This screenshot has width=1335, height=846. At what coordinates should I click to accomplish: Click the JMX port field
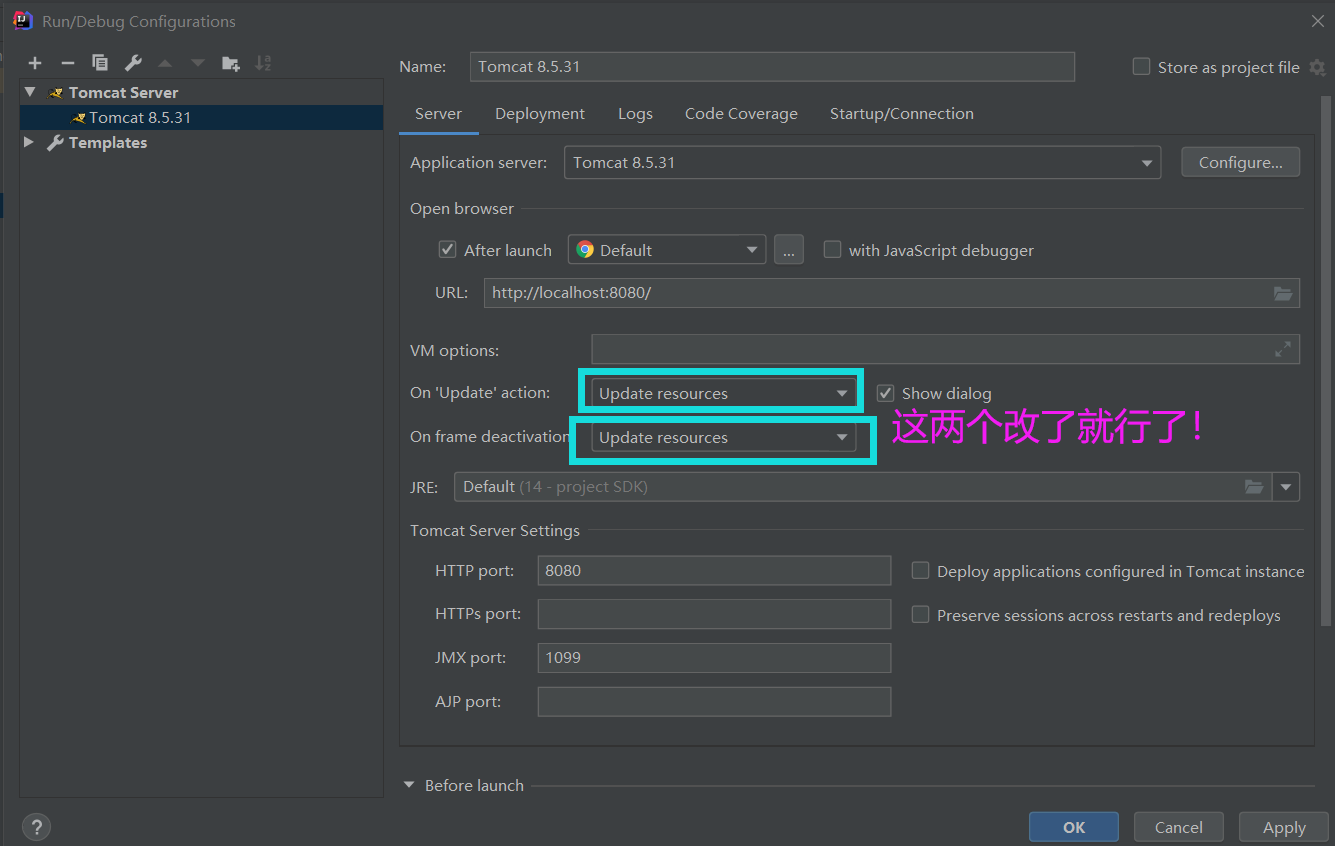click(x=714, y=658)
